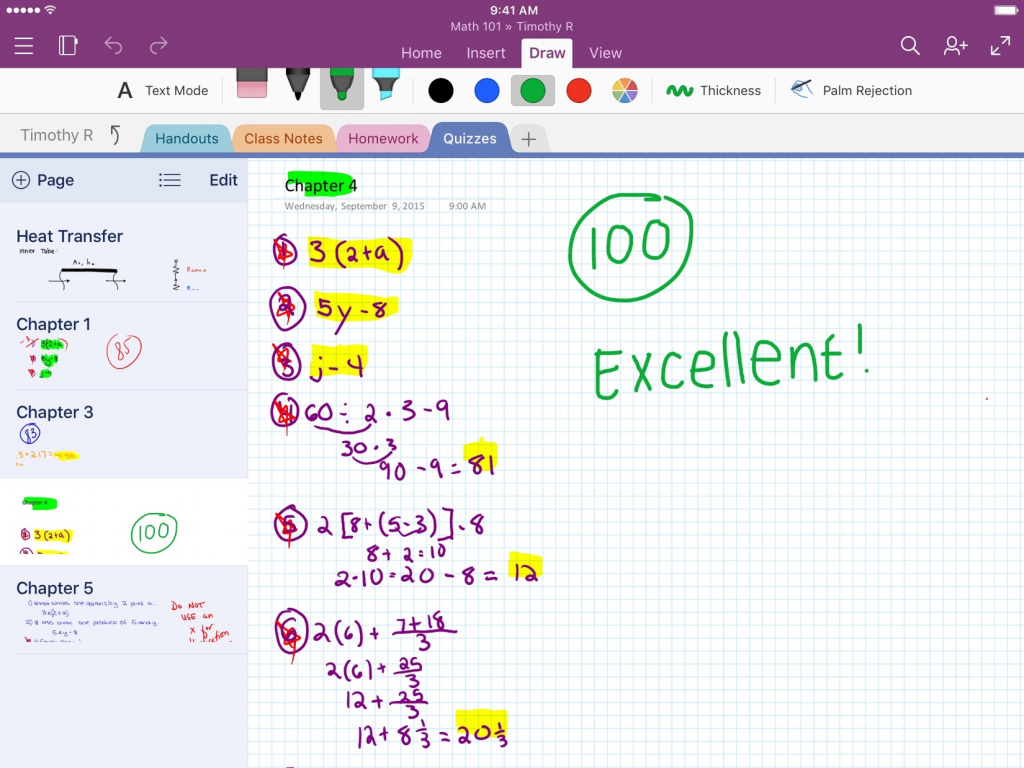The width and height of the screenshot is (1024, 768).
Task: Add a new page with + Page
Action: pyautogui.click(x=42, y=180)
